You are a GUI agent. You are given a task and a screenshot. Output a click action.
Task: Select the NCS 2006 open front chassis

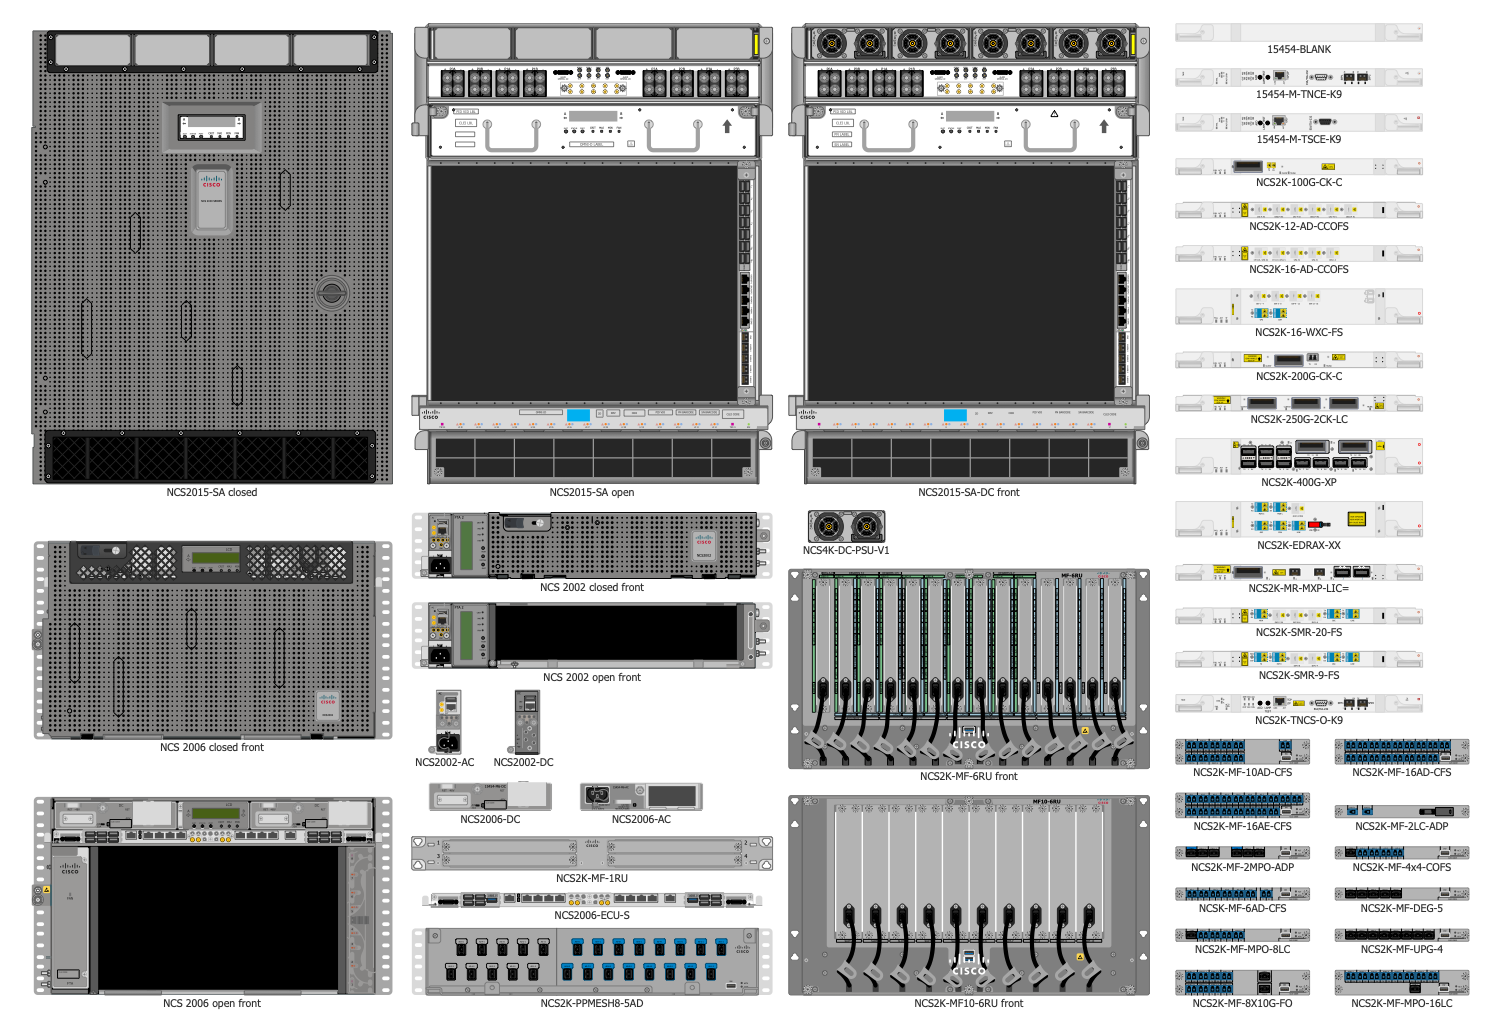[212, 896]
